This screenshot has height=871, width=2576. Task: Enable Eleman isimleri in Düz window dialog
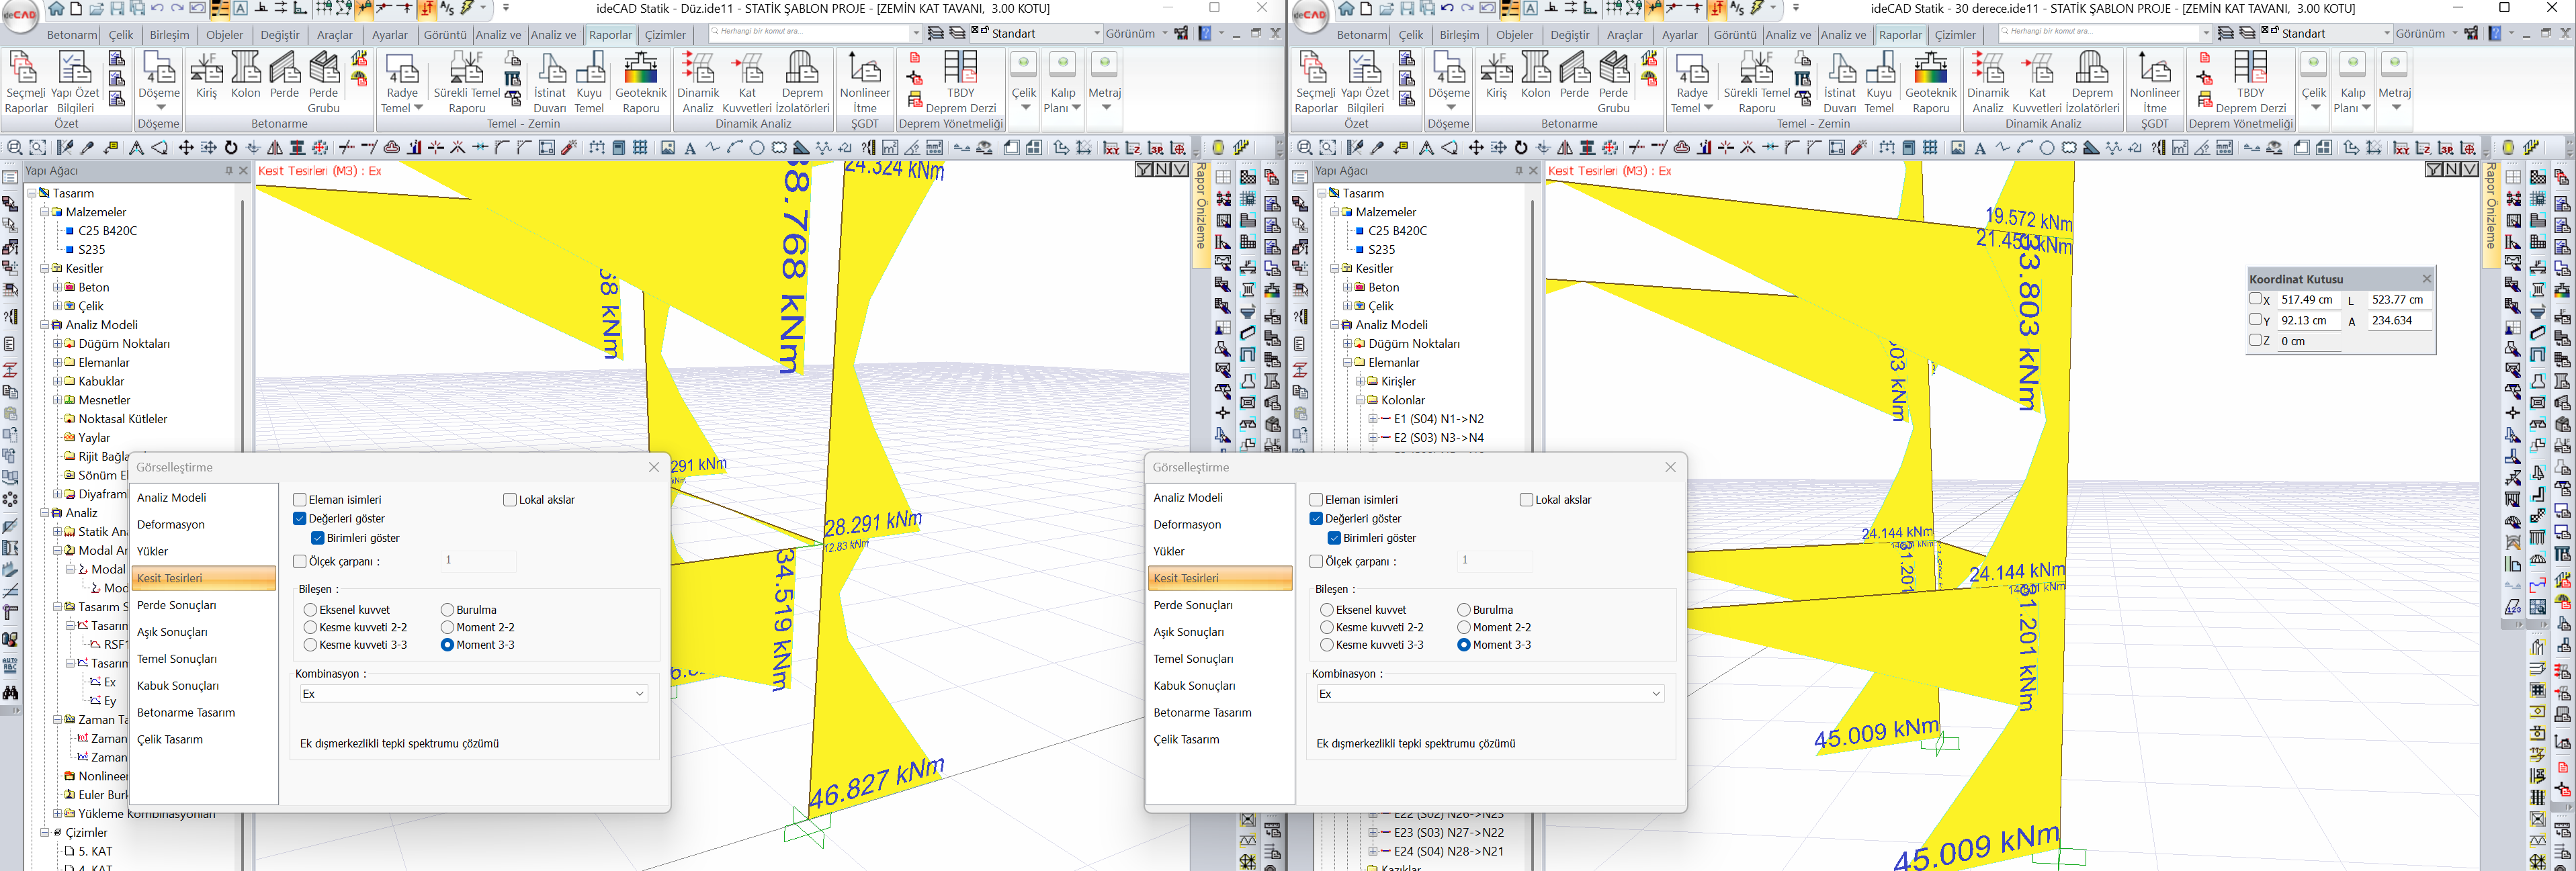[299, 500]
